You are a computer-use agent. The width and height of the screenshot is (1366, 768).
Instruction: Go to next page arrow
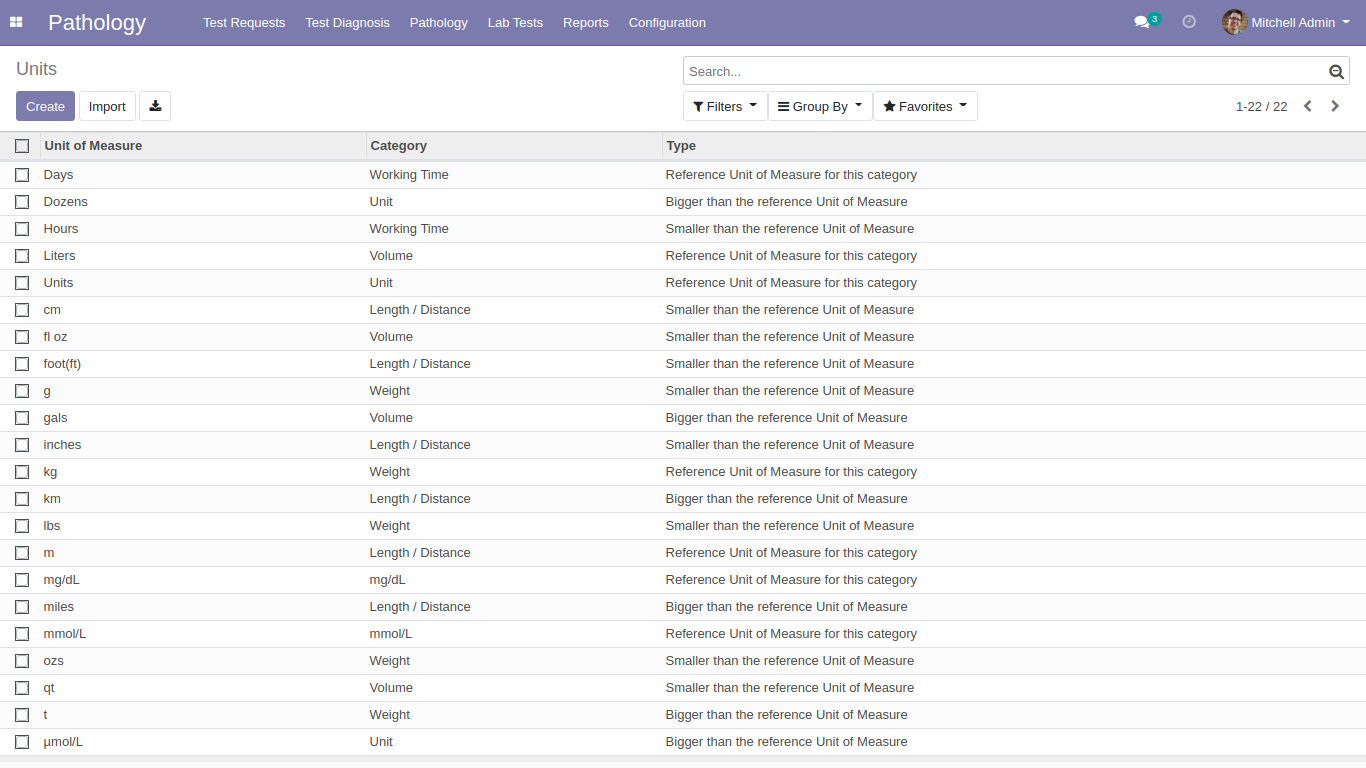point(1335,106)
